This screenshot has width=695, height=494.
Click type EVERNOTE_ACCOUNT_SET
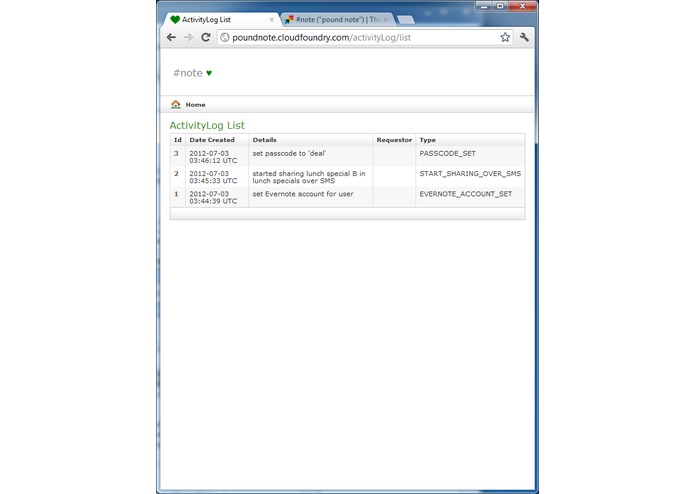click(466, 194)
